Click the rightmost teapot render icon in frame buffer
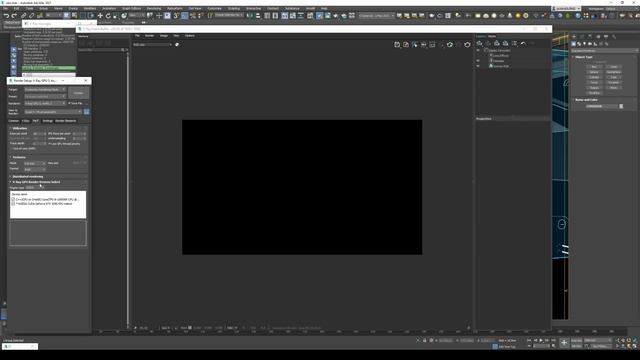Image resolution: width=640 pixels, height=360 pixels. [467, 44]
